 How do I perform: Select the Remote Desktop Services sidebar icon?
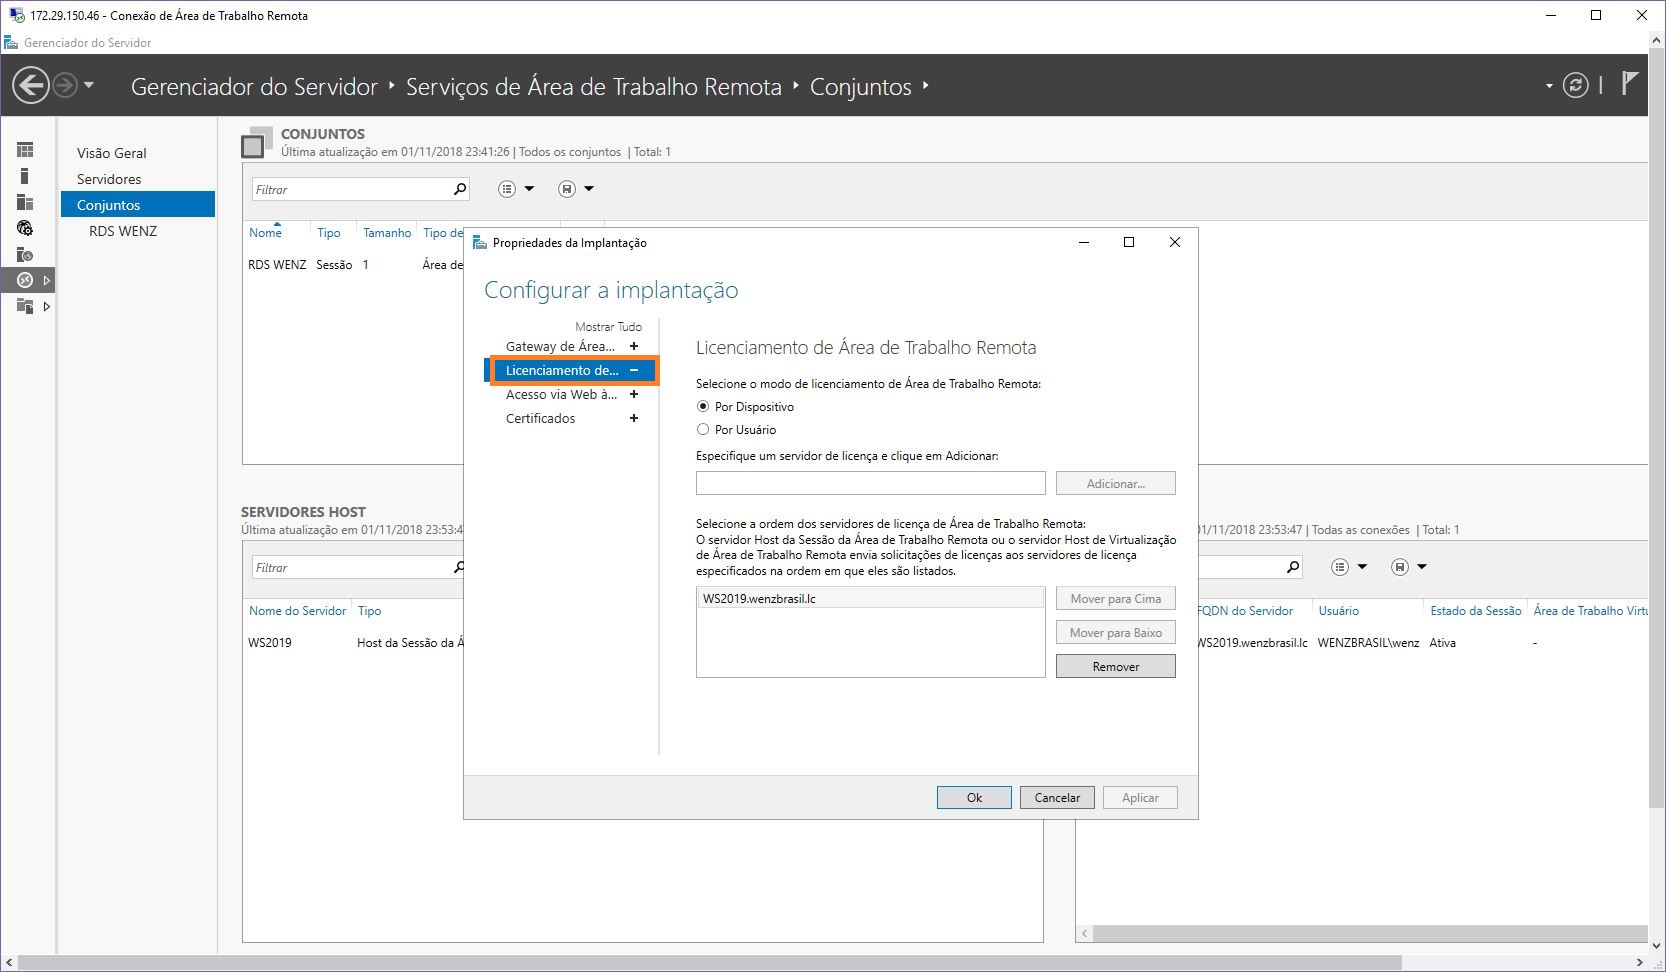point(25,280)
